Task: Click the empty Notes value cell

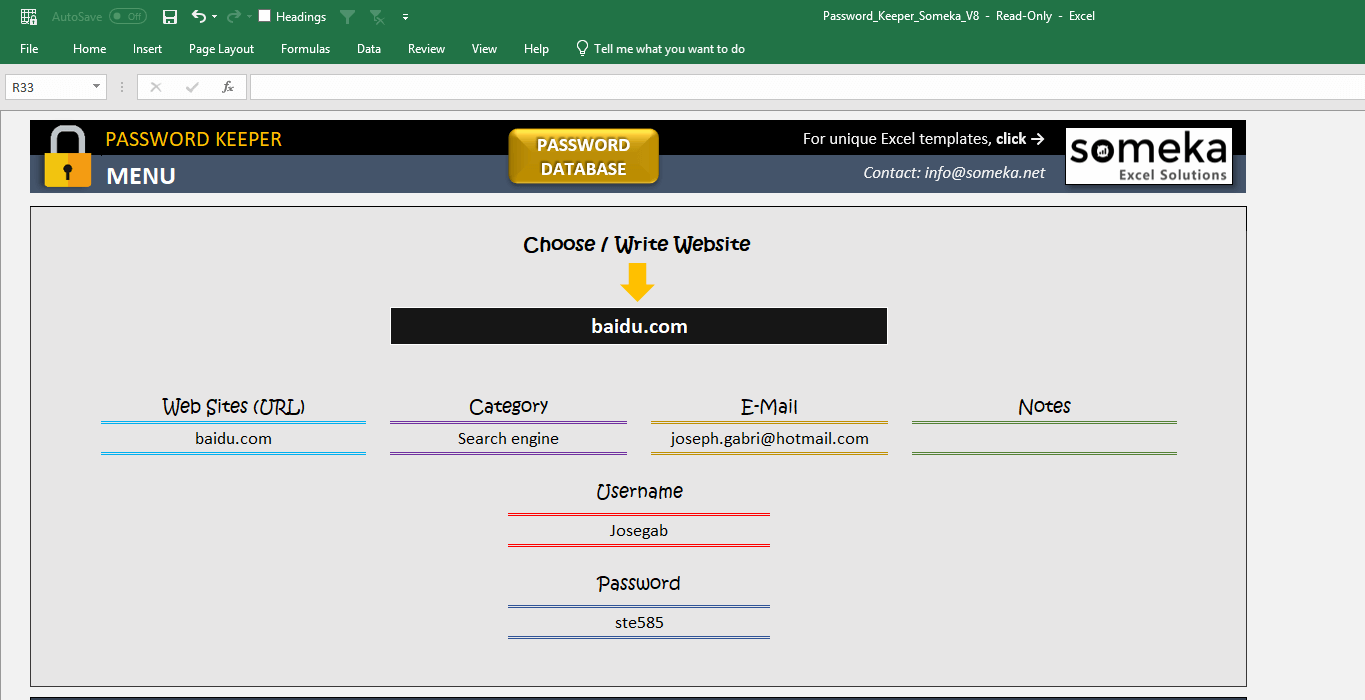Action: 1044,439
